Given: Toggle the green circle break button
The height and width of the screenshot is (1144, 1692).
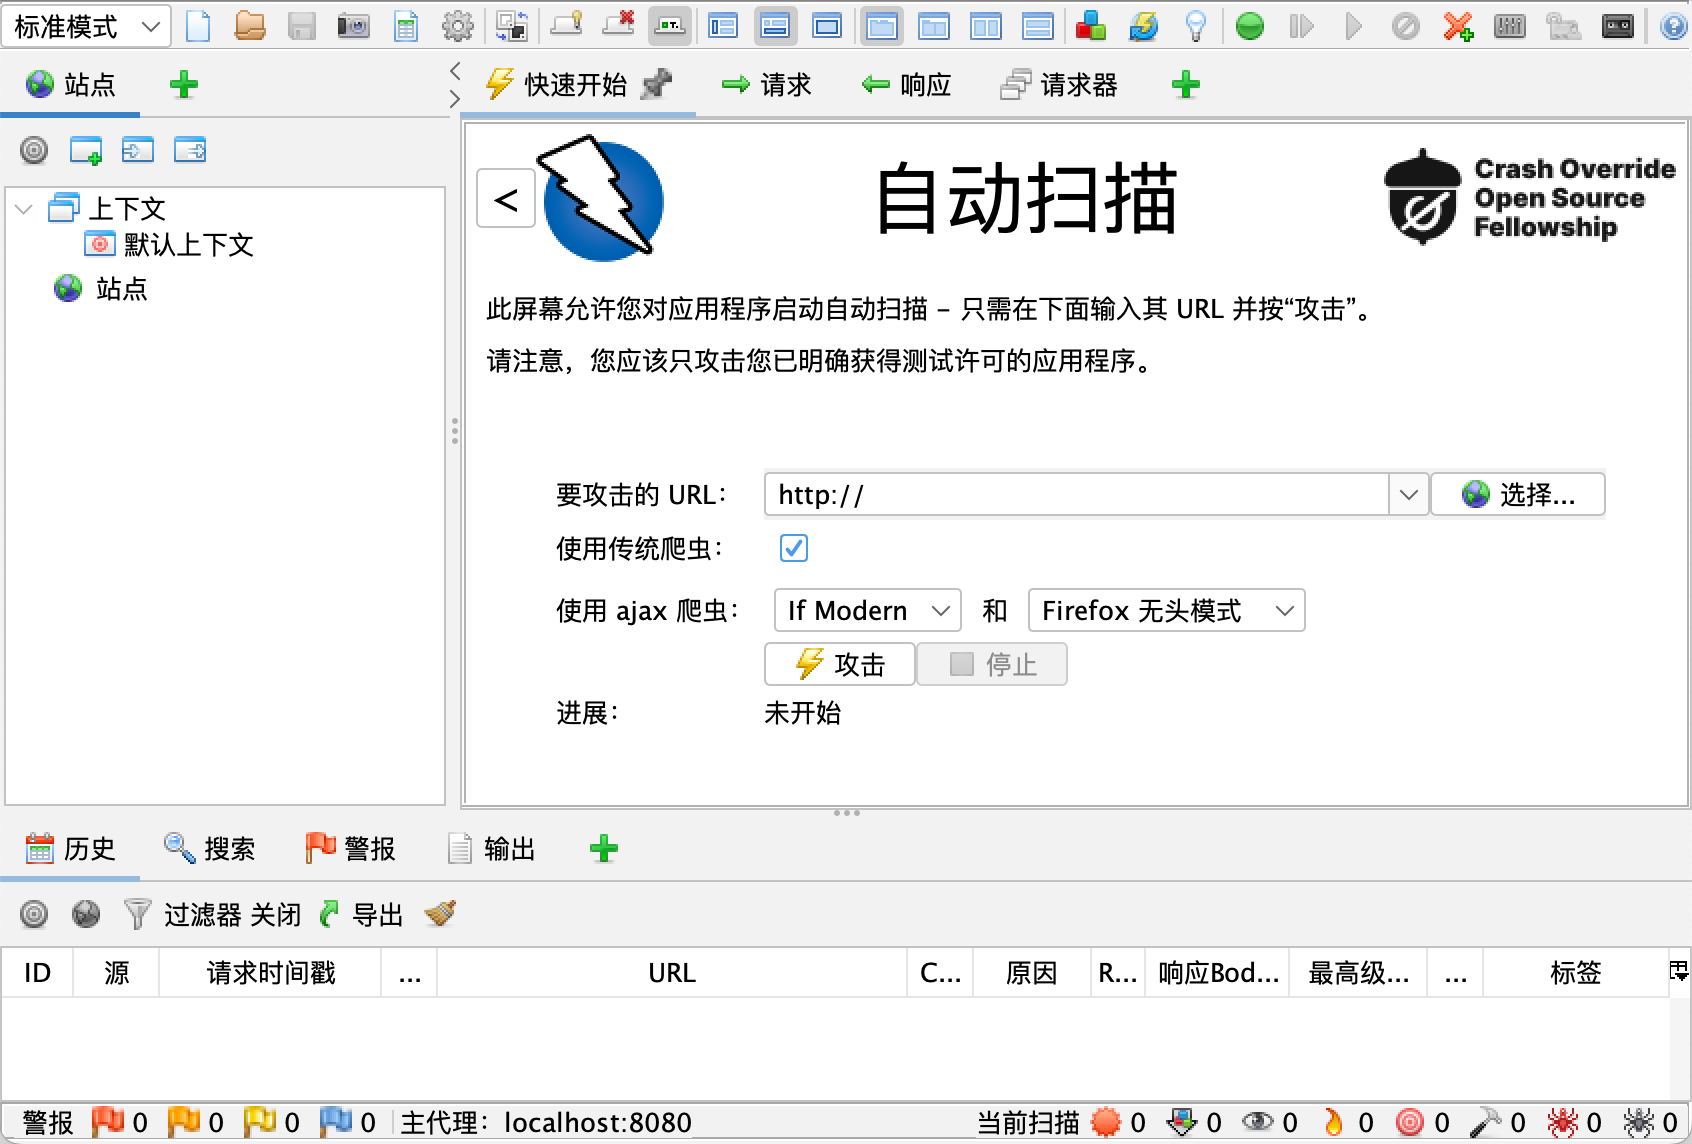Looking at the screenshot, I should pos(1250,26).
